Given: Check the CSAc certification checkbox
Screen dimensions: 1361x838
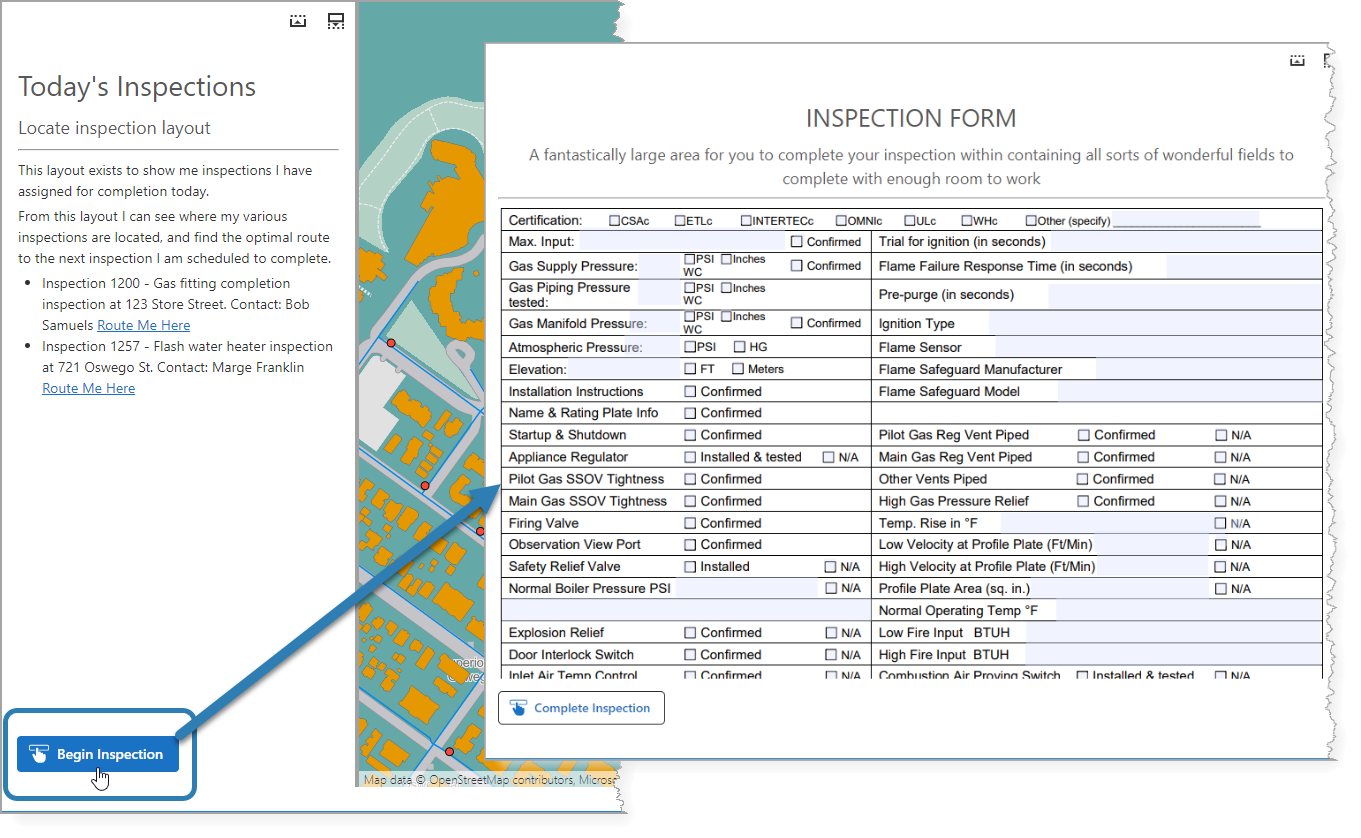Looking at the screenshot, I should (613, 221).
